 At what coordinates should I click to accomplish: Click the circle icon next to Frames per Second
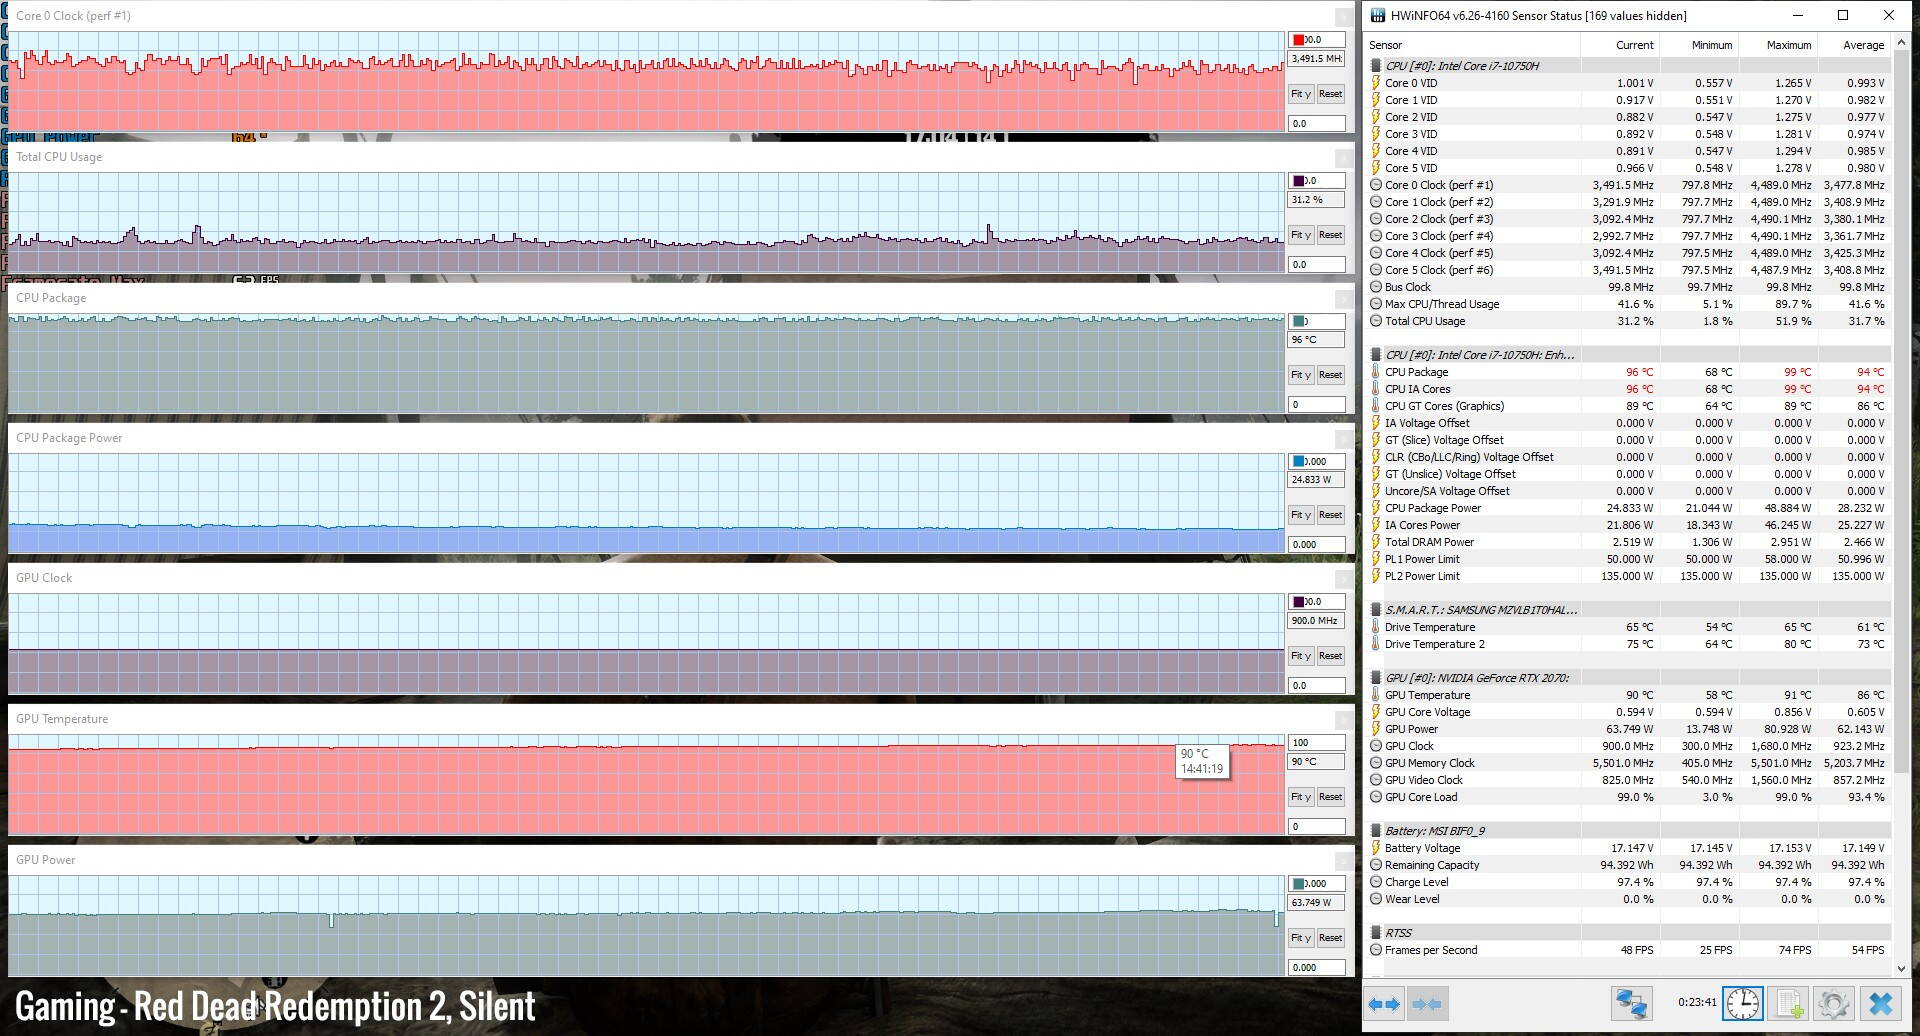point(1376,950)
